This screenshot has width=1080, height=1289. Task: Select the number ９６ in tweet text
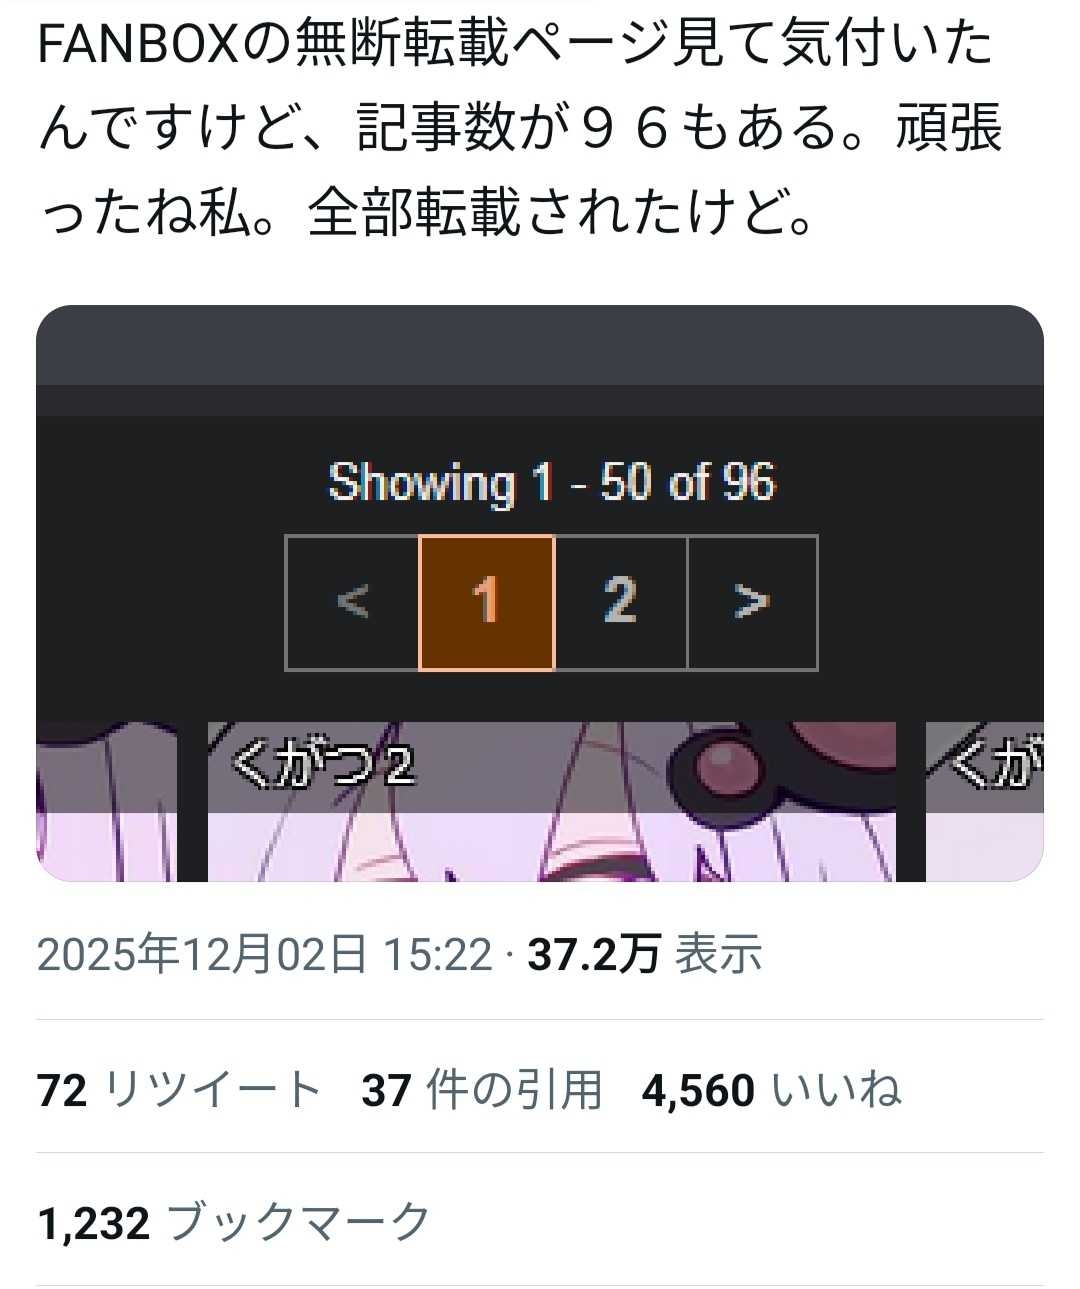pos(623,129)
